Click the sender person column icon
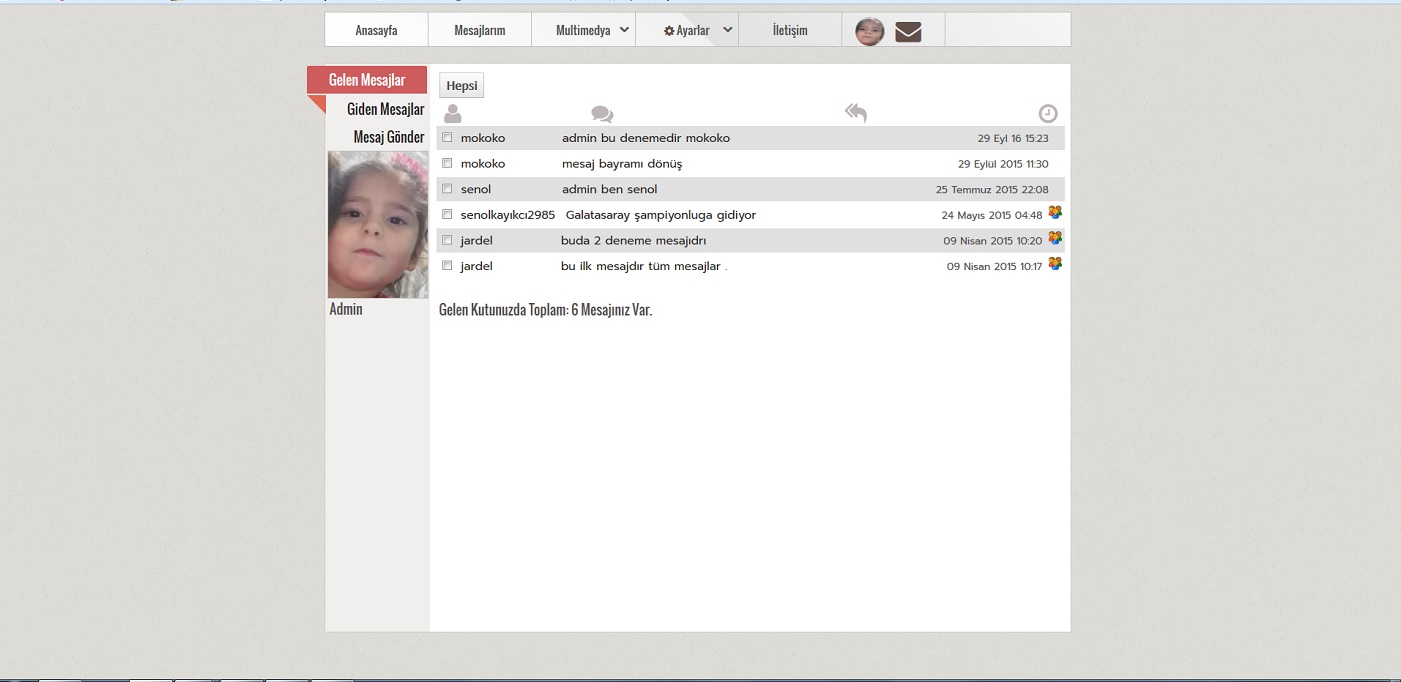The width and height of the screenshot is (1401, 682). [x=453, y=114]
